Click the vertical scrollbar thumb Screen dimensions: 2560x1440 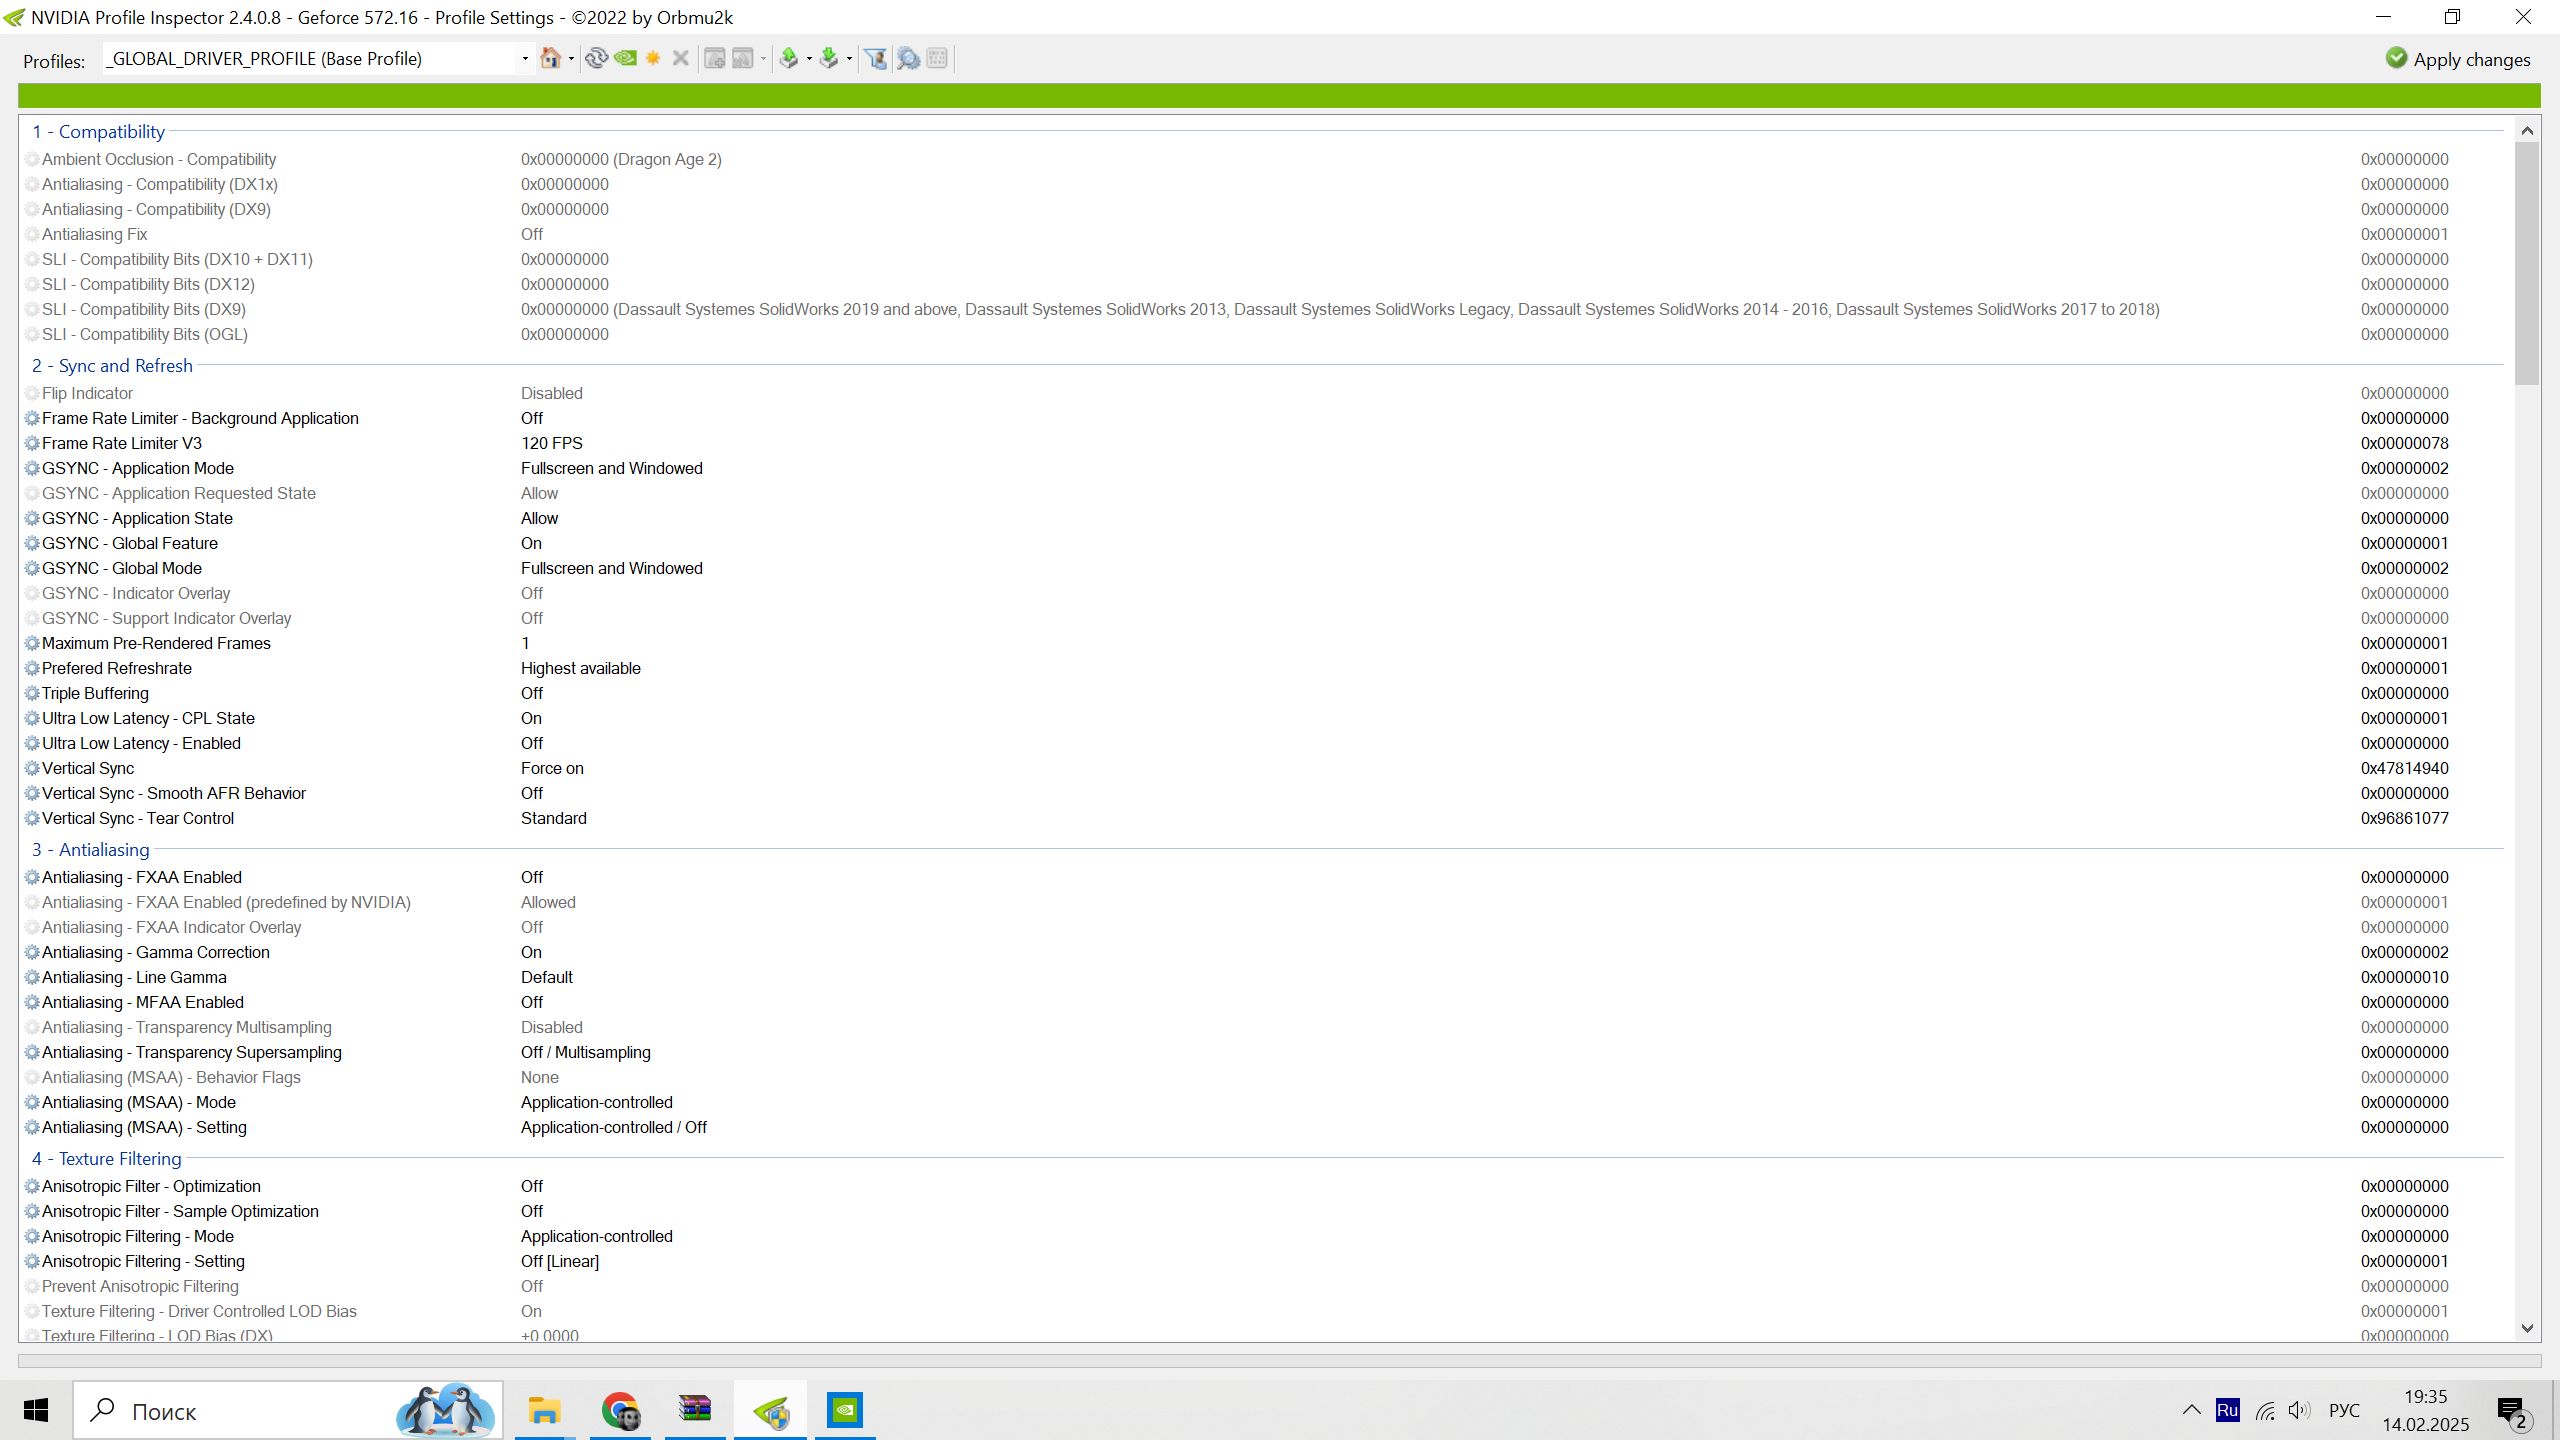[x=2527, y=264]
